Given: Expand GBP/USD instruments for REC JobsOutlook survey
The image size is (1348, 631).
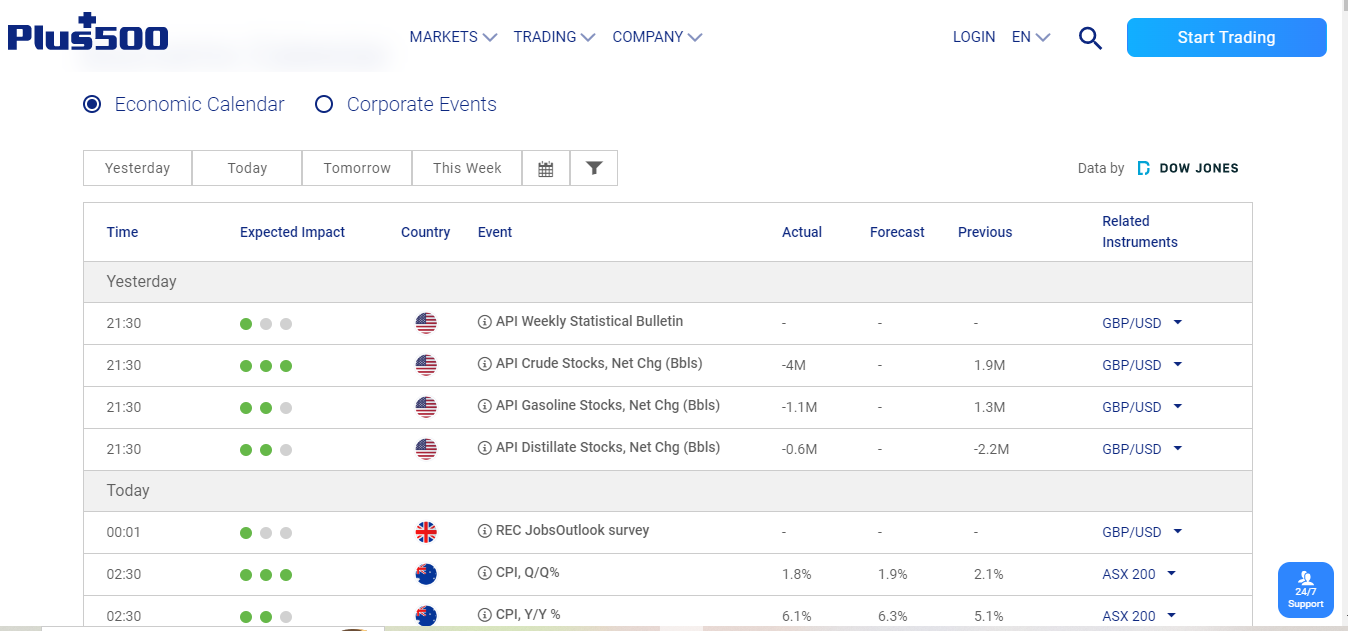Looking at the screenshot, I should (x=1142, y=532).
